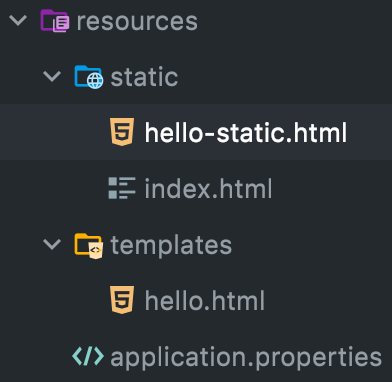Select the templates folder label
The height and width of the screenshot is (382, 392).
coord(171,246)
